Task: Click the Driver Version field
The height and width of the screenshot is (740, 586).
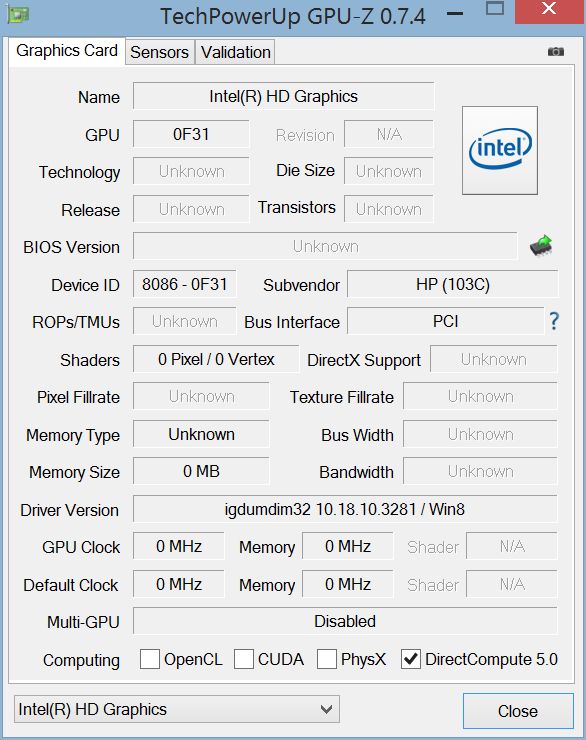Action: (345, 509)
